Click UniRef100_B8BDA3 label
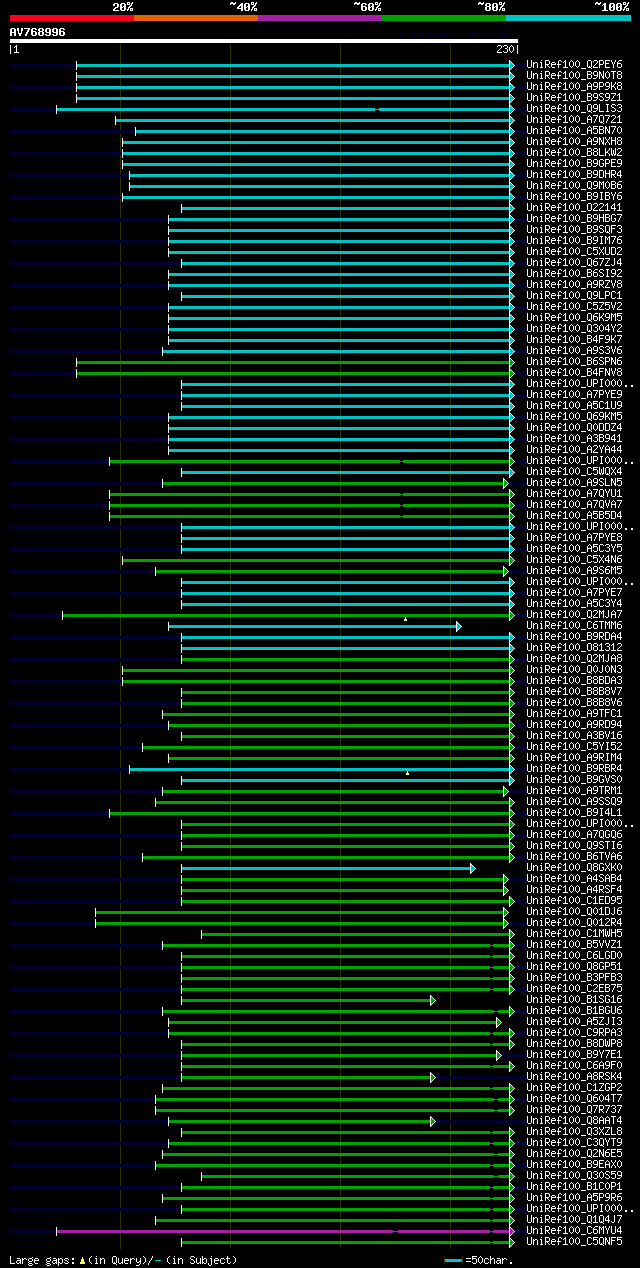This screenshot has width=640, height=1268. tap(574, 681)
